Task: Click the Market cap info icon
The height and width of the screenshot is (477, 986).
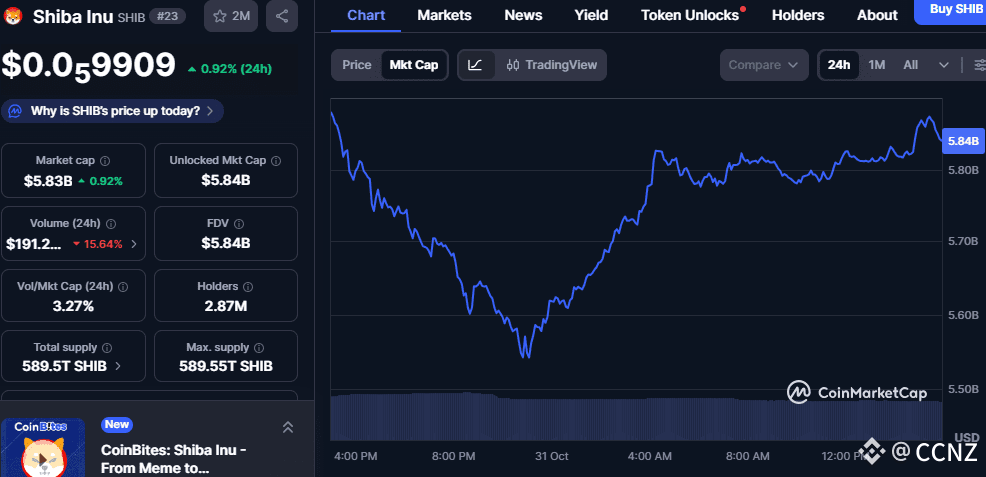Action: 105,161
